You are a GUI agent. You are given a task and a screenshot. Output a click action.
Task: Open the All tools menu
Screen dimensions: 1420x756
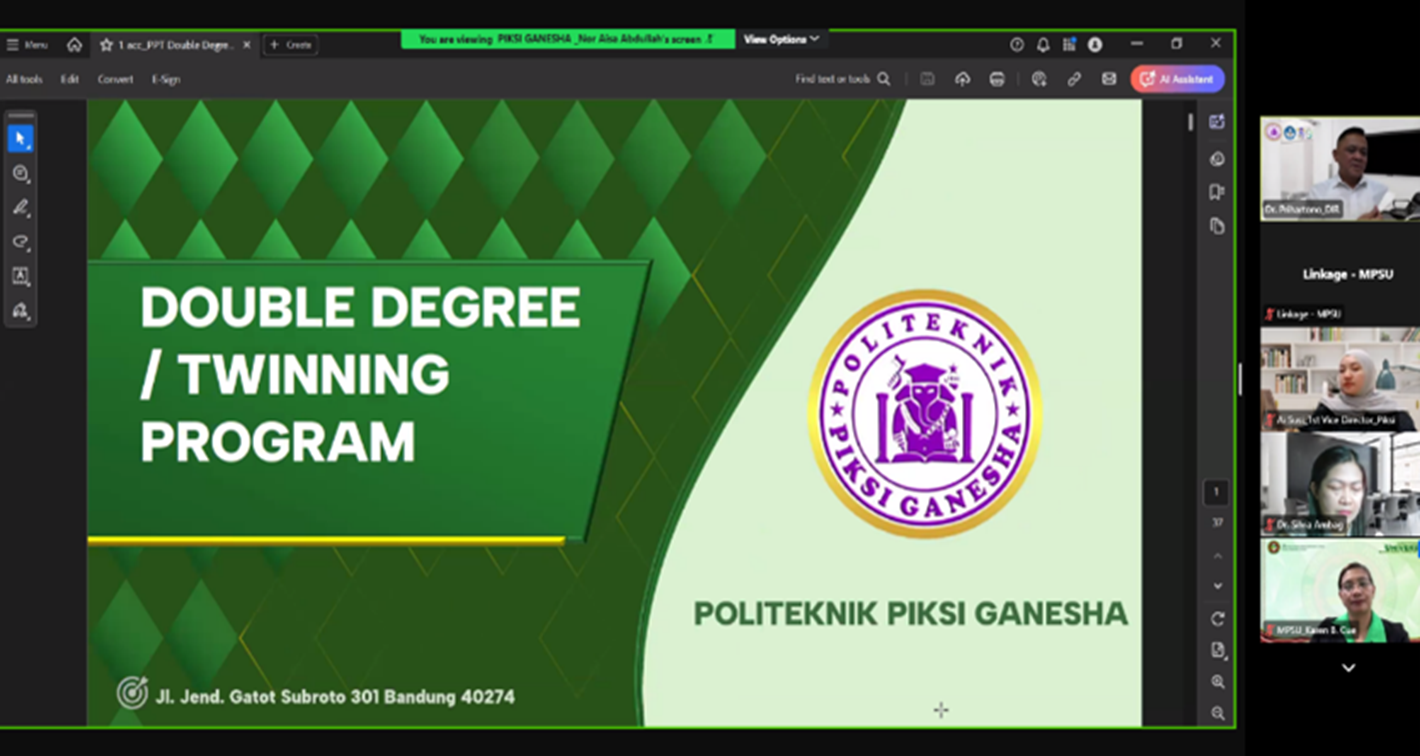(x=24, y=79)
